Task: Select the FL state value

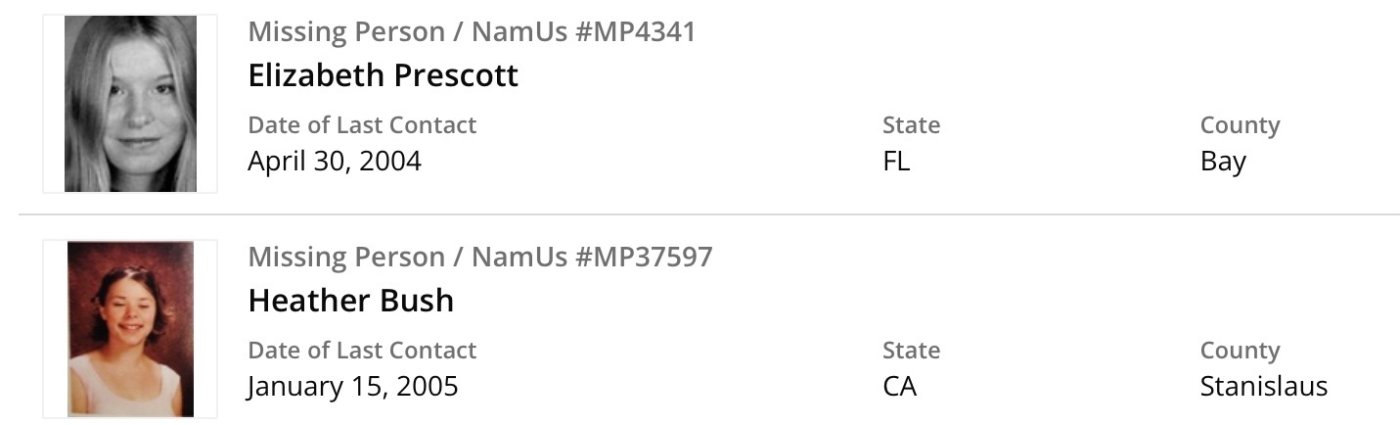Action: click(x=896, y=161)
